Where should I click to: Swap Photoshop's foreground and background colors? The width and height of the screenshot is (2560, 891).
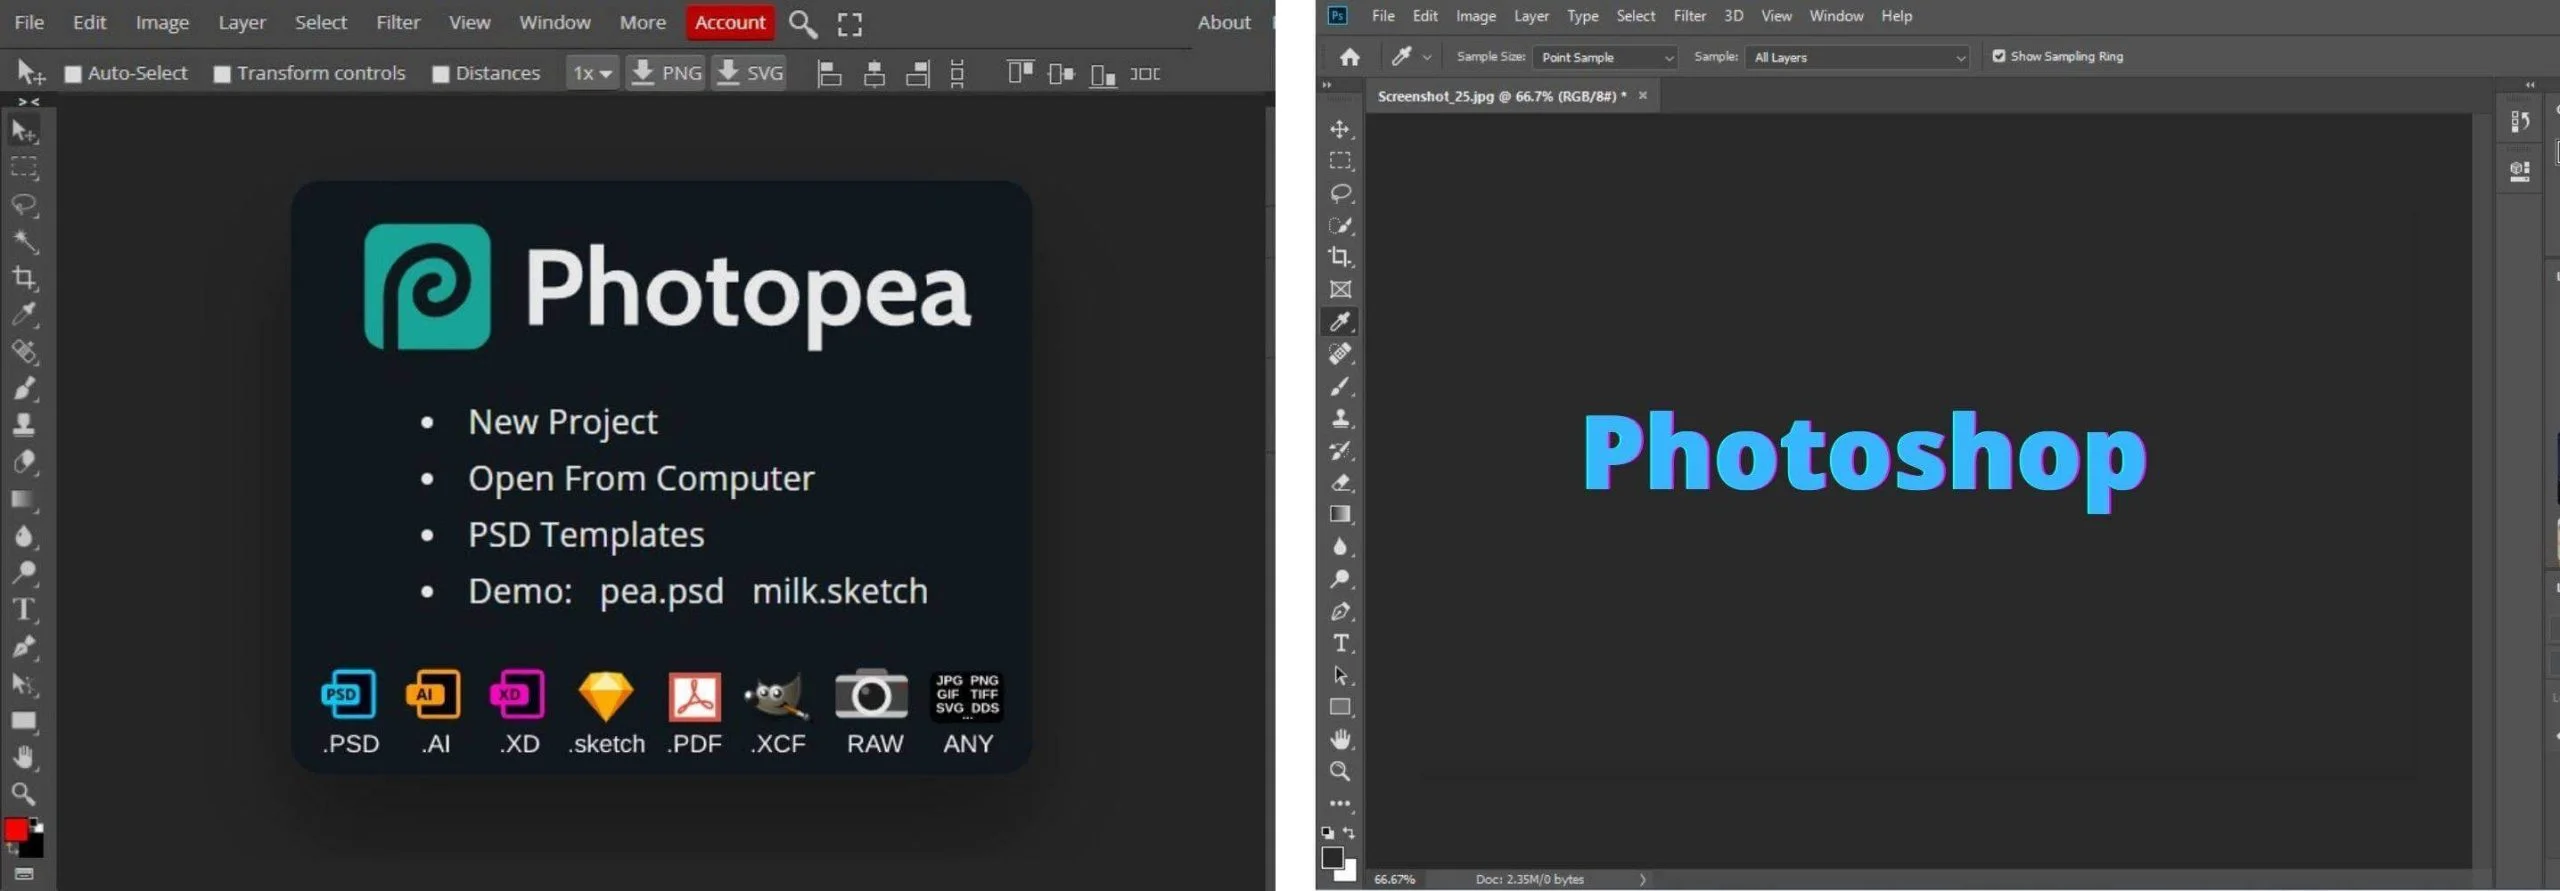click(1349, 832)
